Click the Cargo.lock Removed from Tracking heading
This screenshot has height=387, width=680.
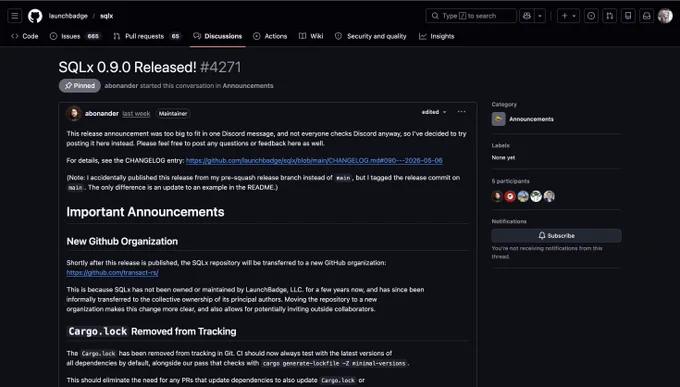point(152,331)
